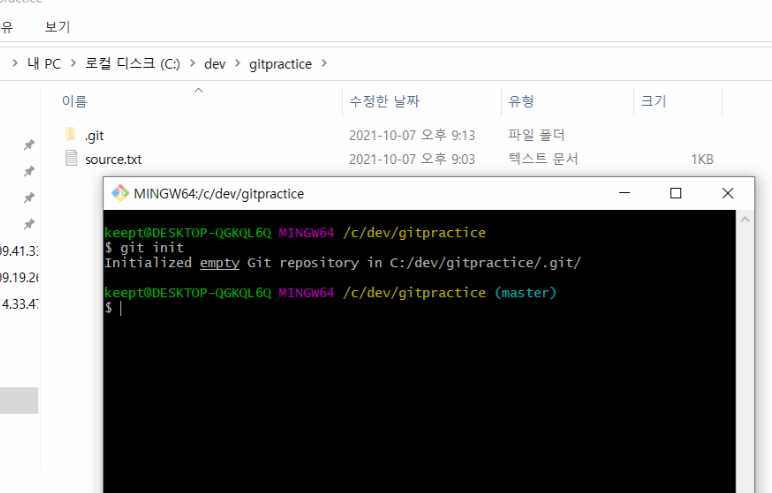Screen dimensions: 772x493
Task: Click the date 2021-10-07 오후 9:03
Action: click(412, 159)
